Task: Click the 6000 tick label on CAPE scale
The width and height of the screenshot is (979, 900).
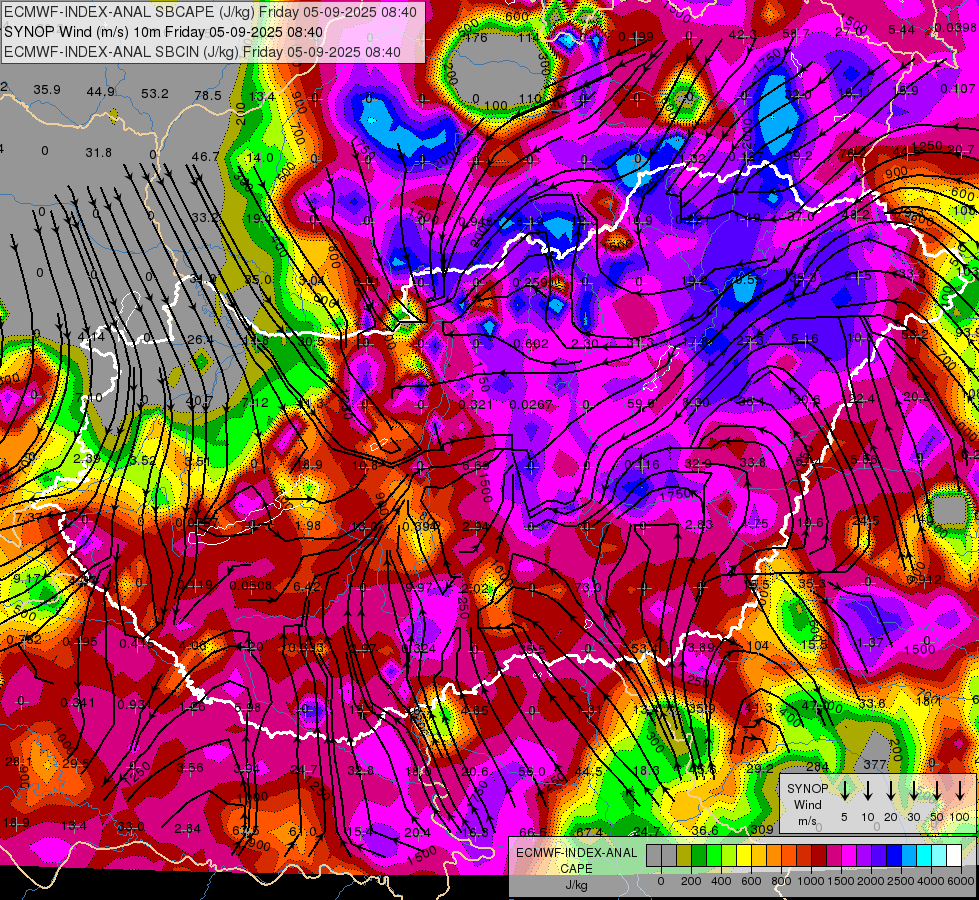Action: tap(960, 881)
